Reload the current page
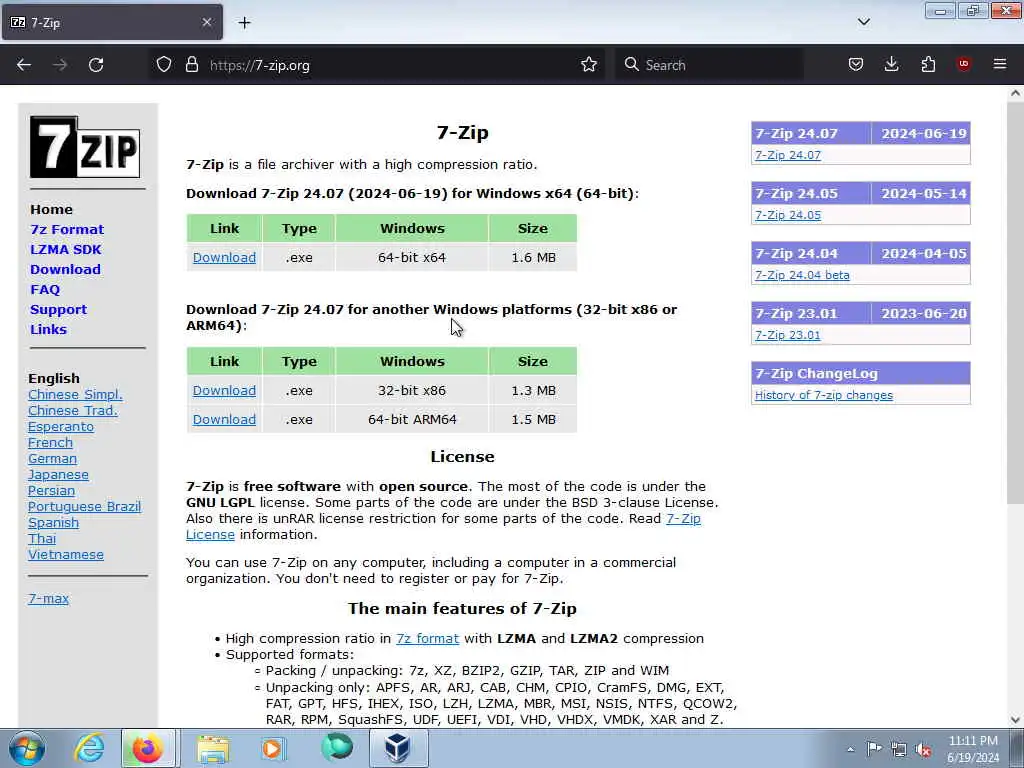 [x=96, y=65]
